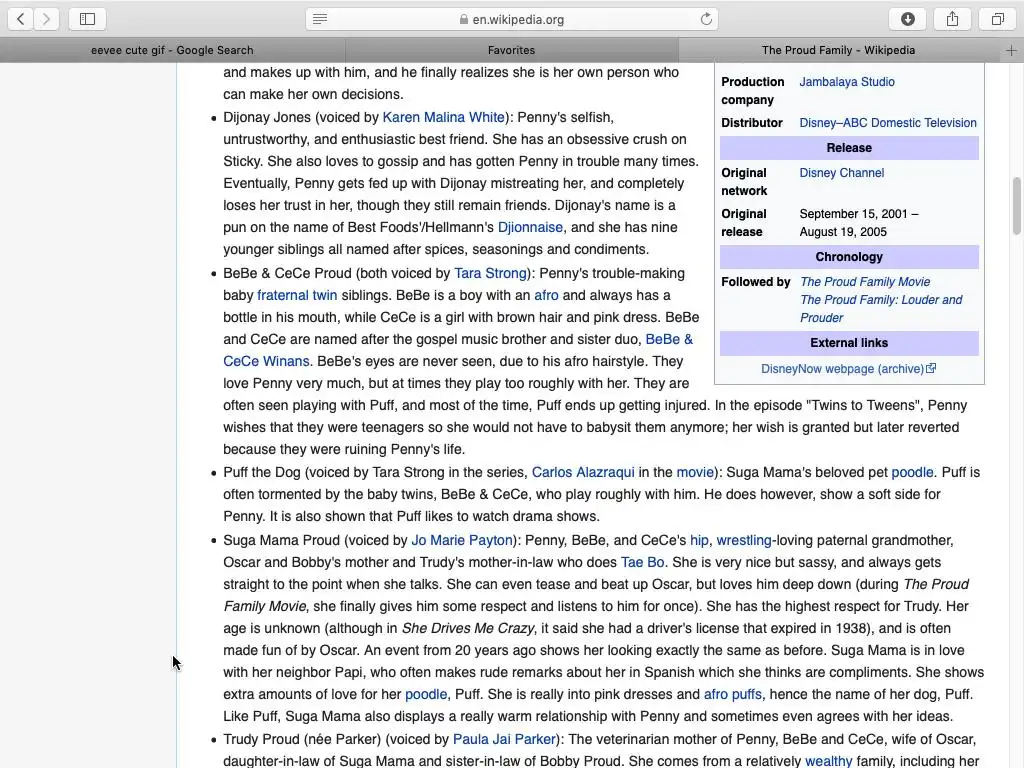Follow the wrestling link
This screenshot has height=768, width=1024.
point(744,540)
